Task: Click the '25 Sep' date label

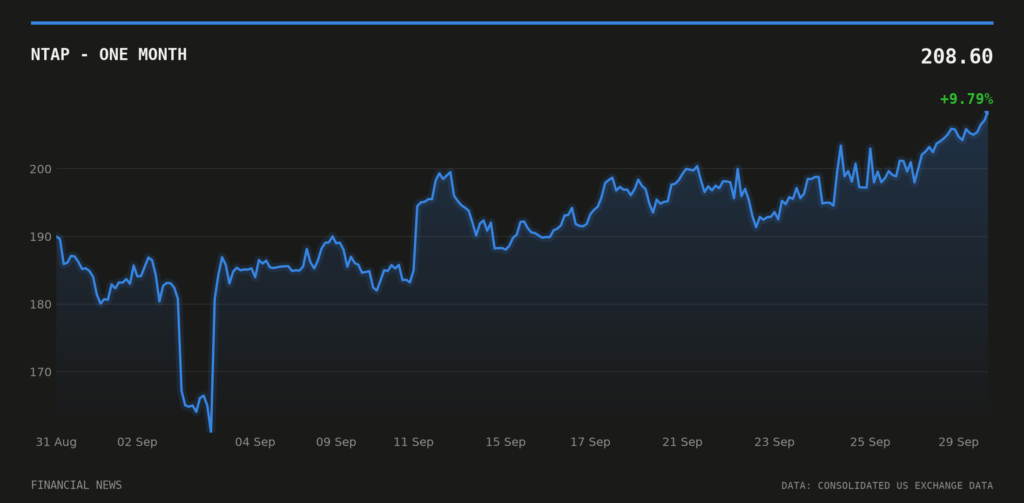Action: pyautogui.click(x=870, y=442)
